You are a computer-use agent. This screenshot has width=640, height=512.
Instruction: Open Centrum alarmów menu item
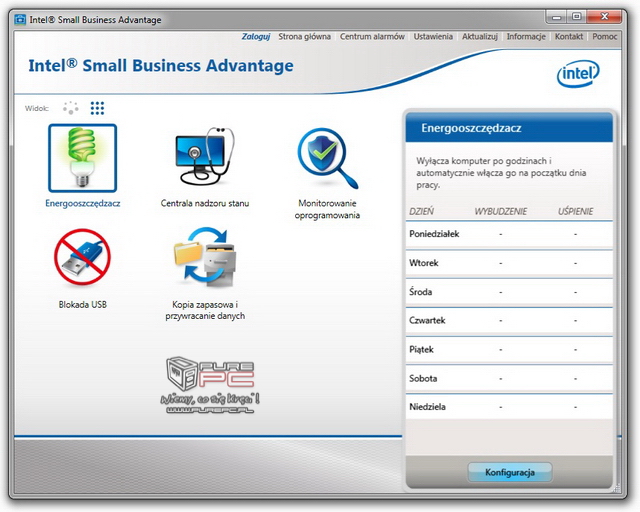tap(372, 37)
